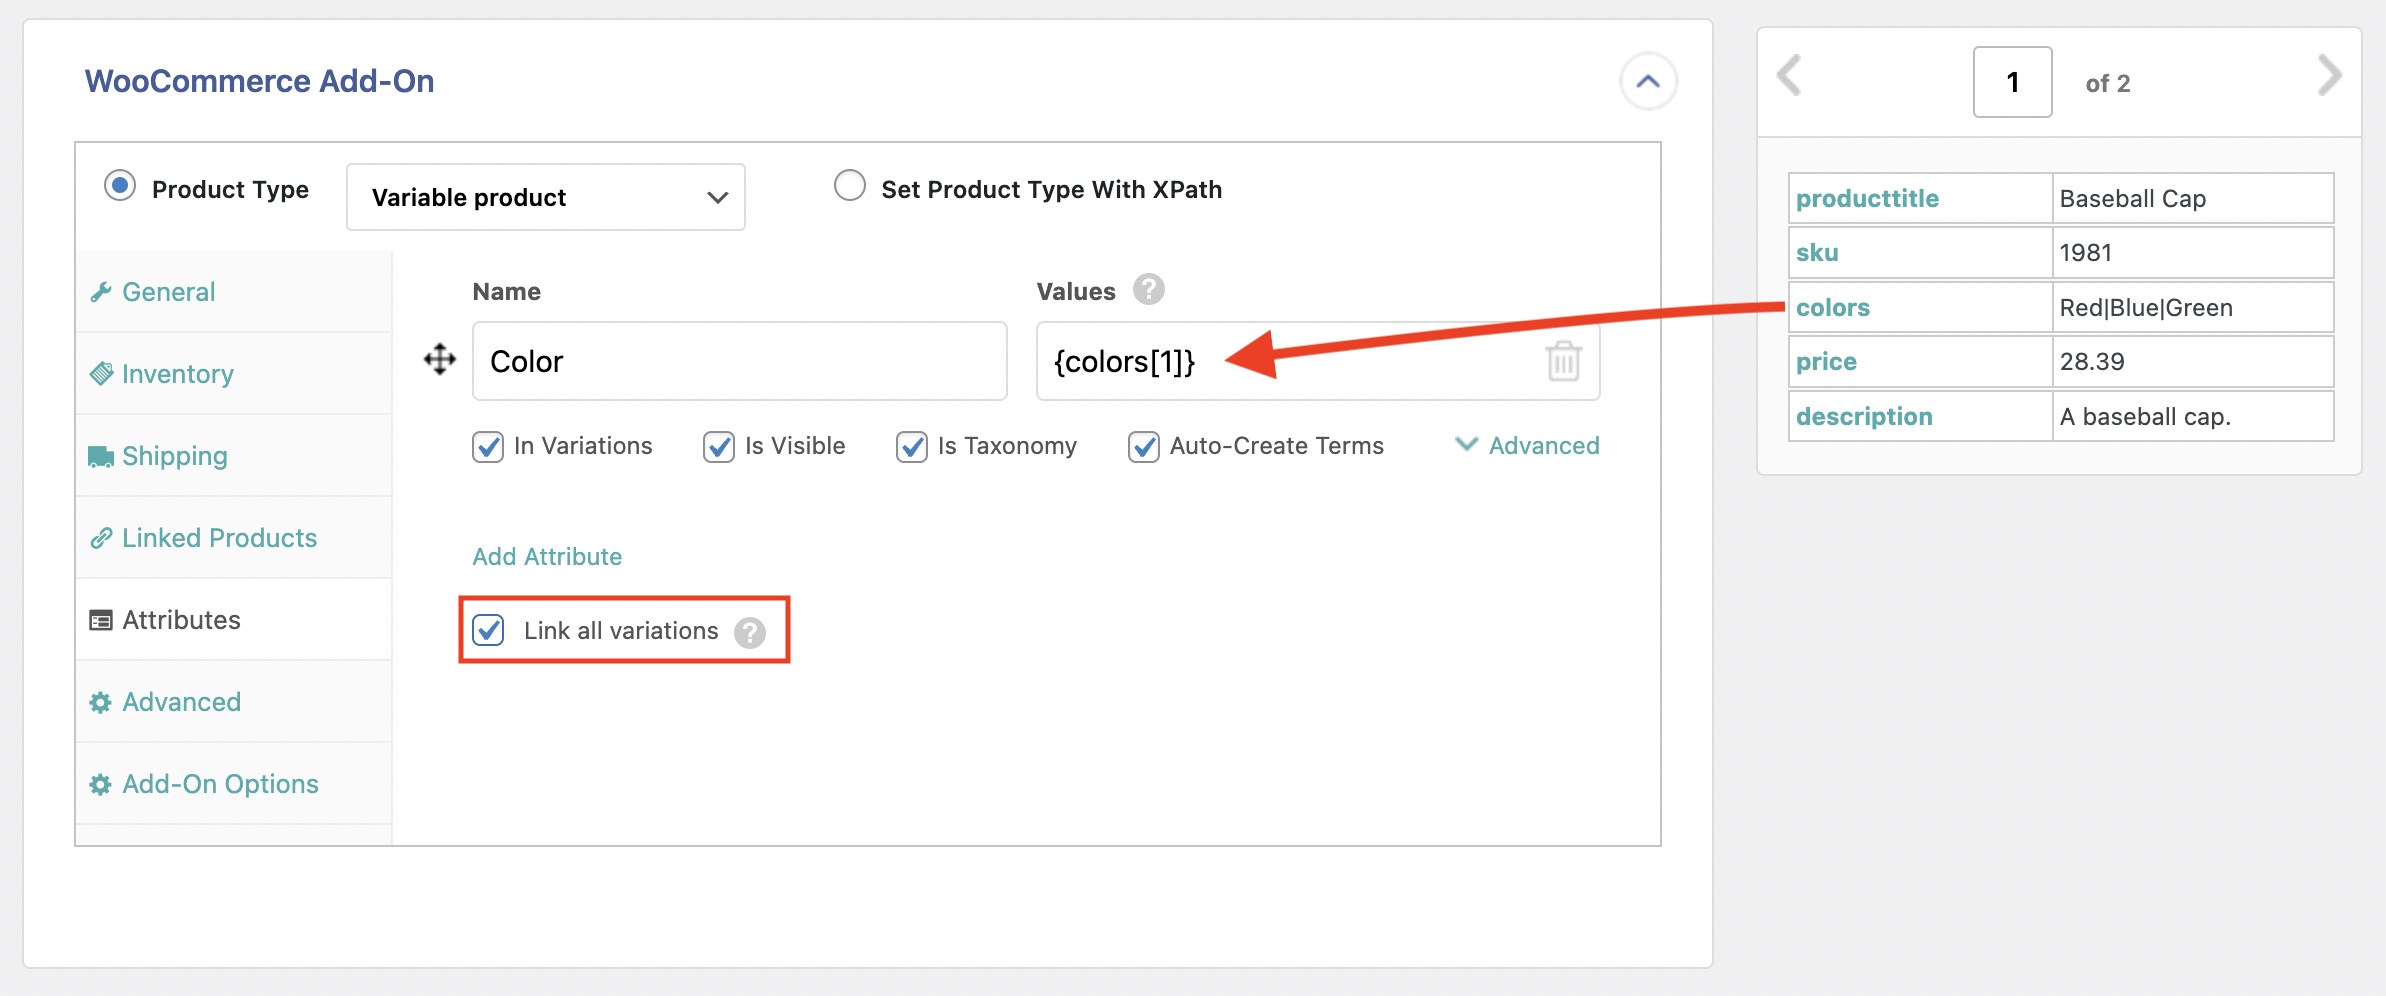Open the Shipping tab

tap(174, 456)
